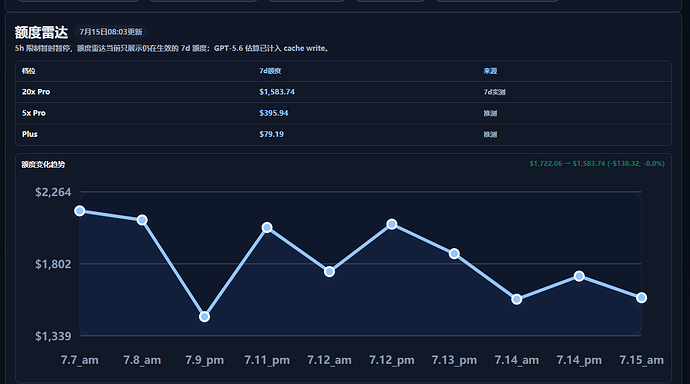The height and width of the screenshot is (384, 690).
Task: Click the 7d额度 column header
Action: tap(270, 71)
